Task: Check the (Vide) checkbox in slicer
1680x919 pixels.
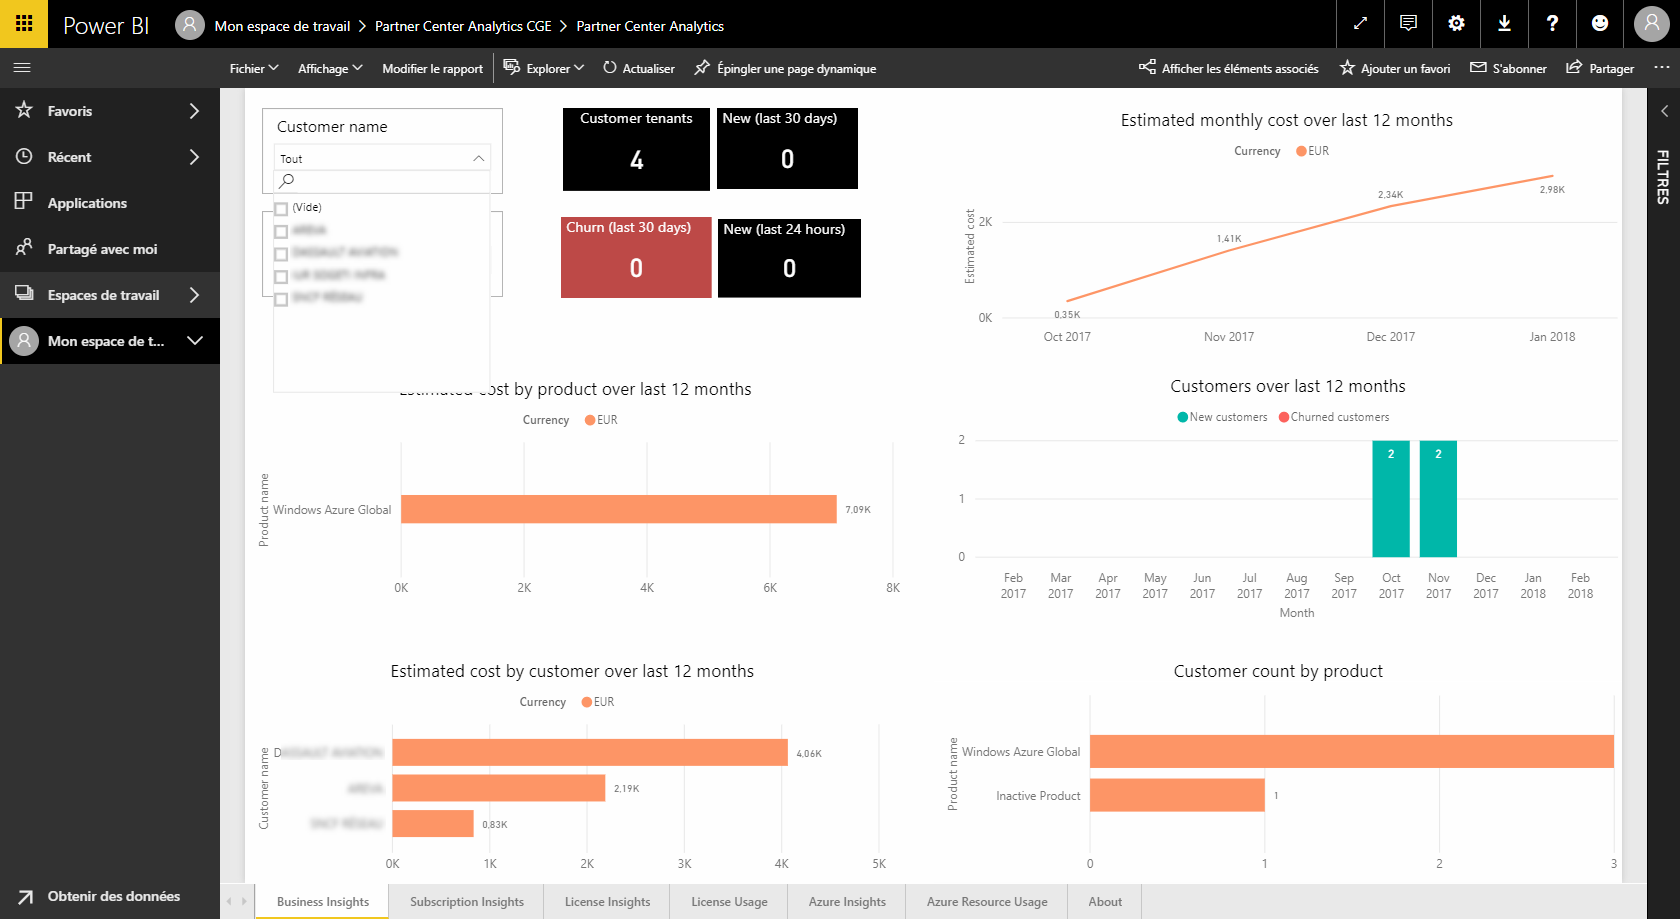Action: tap(281, 209)
